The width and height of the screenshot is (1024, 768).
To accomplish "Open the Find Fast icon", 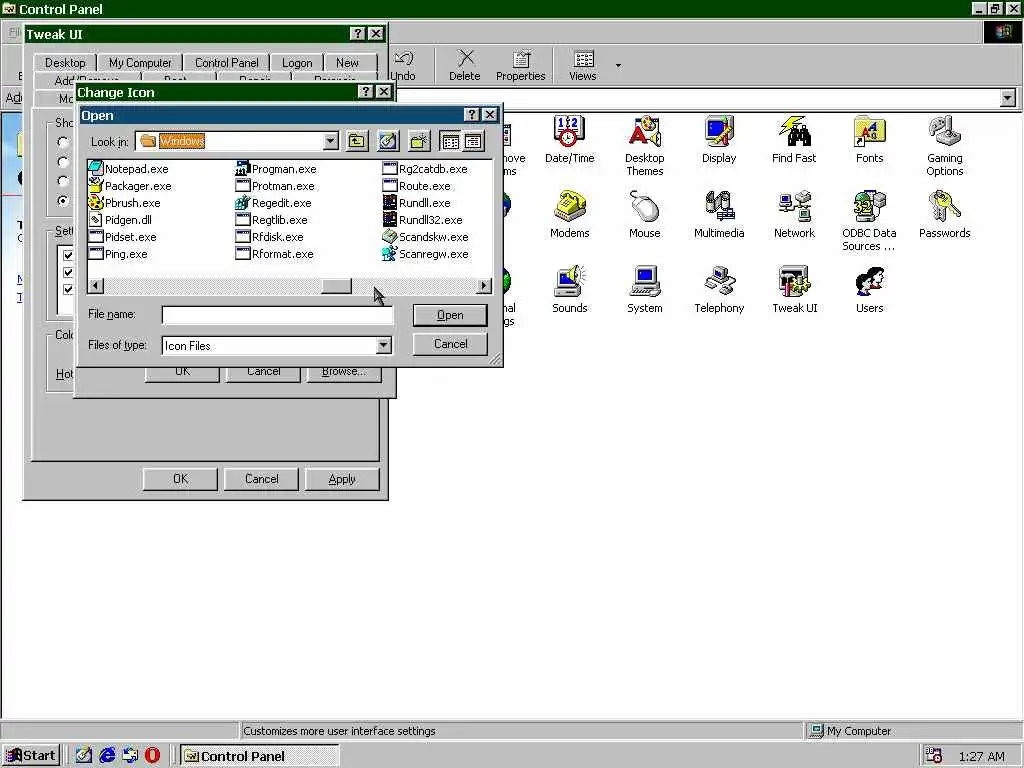I will tap(793, 139).
